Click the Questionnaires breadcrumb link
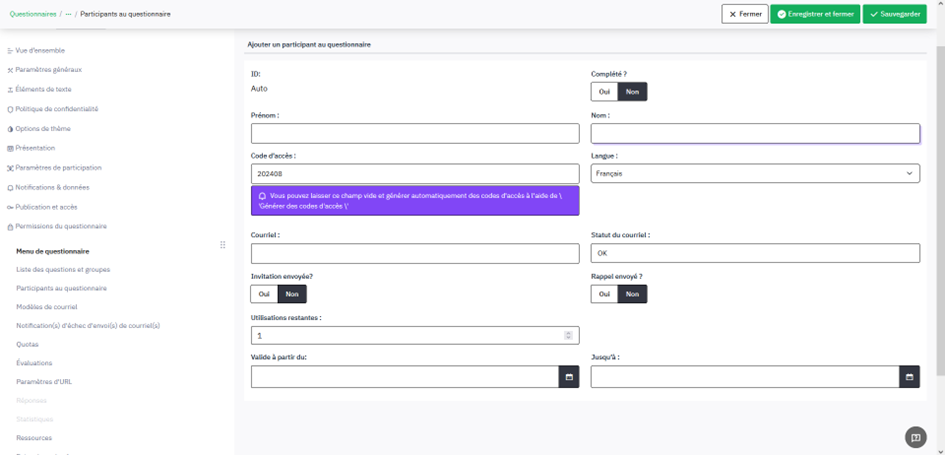Image resolution: width=945 pixels, height=455 pixels. tap(33, 15)
